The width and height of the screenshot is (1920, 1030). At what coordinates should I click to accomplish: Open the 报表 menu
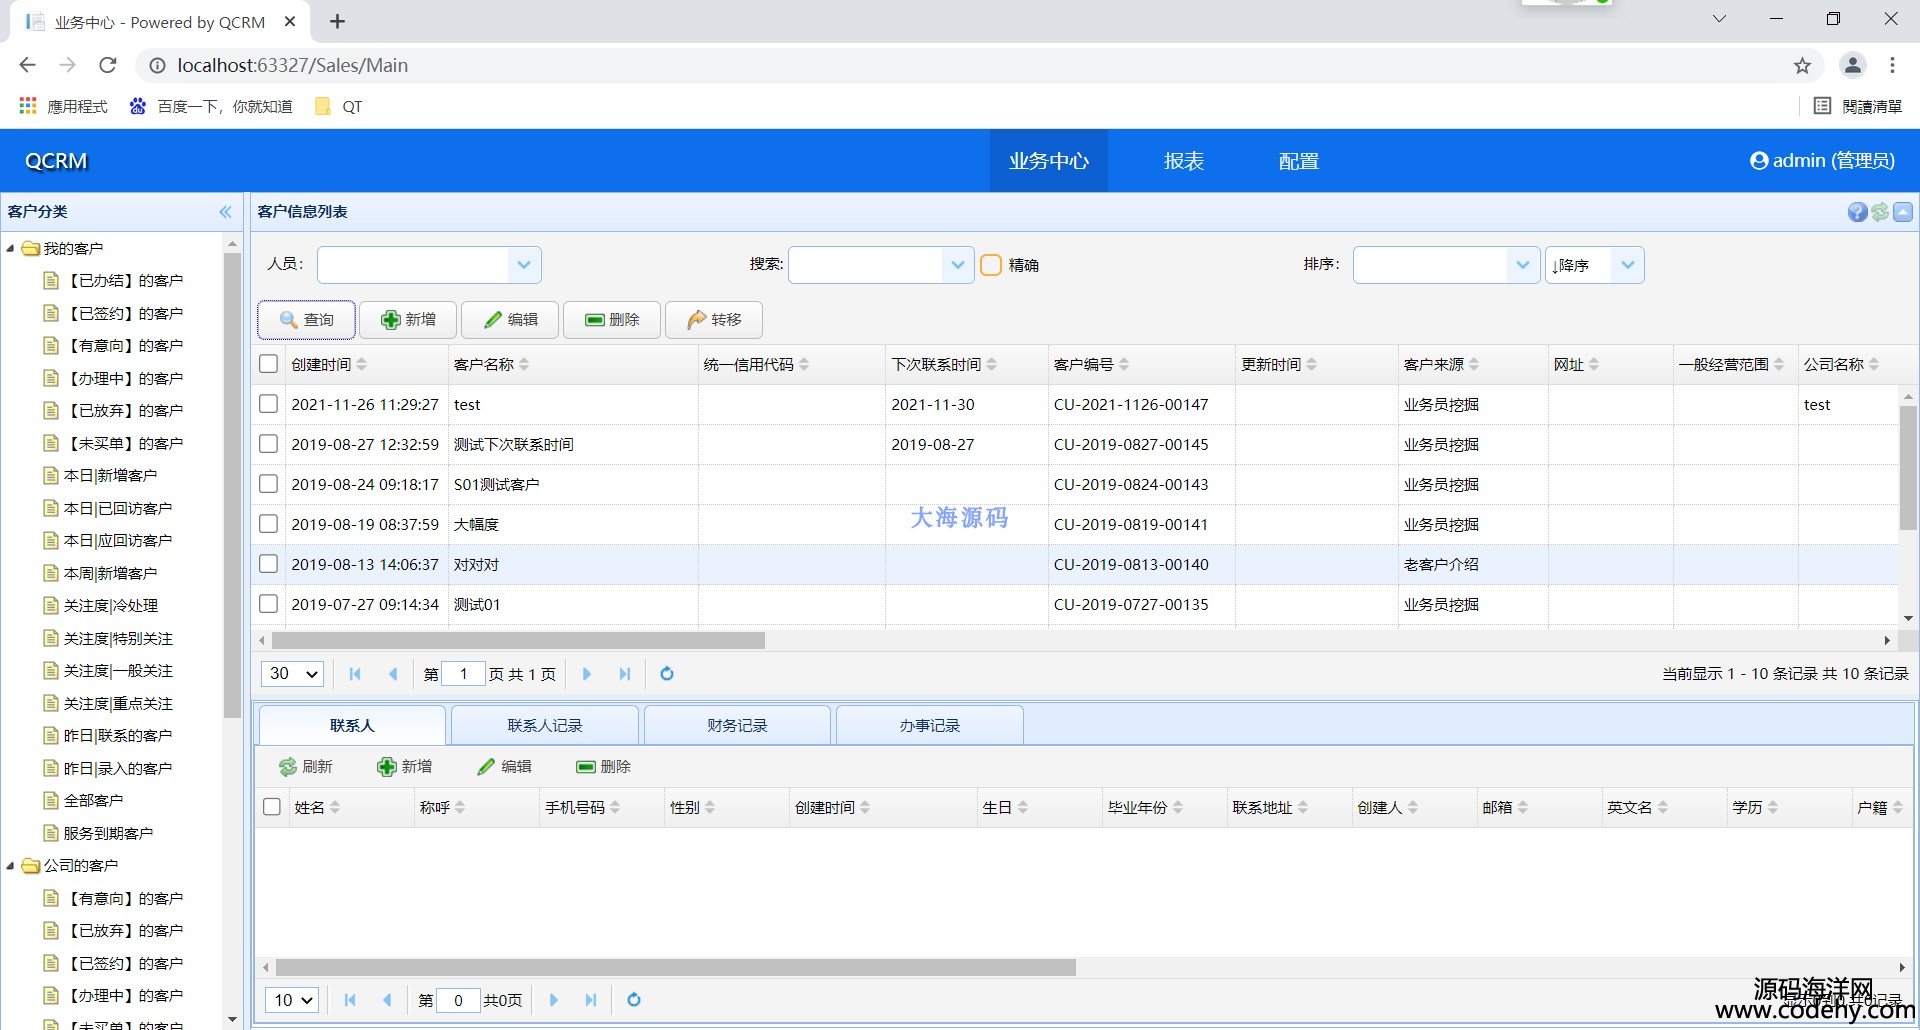click(x=1183, y=161)
